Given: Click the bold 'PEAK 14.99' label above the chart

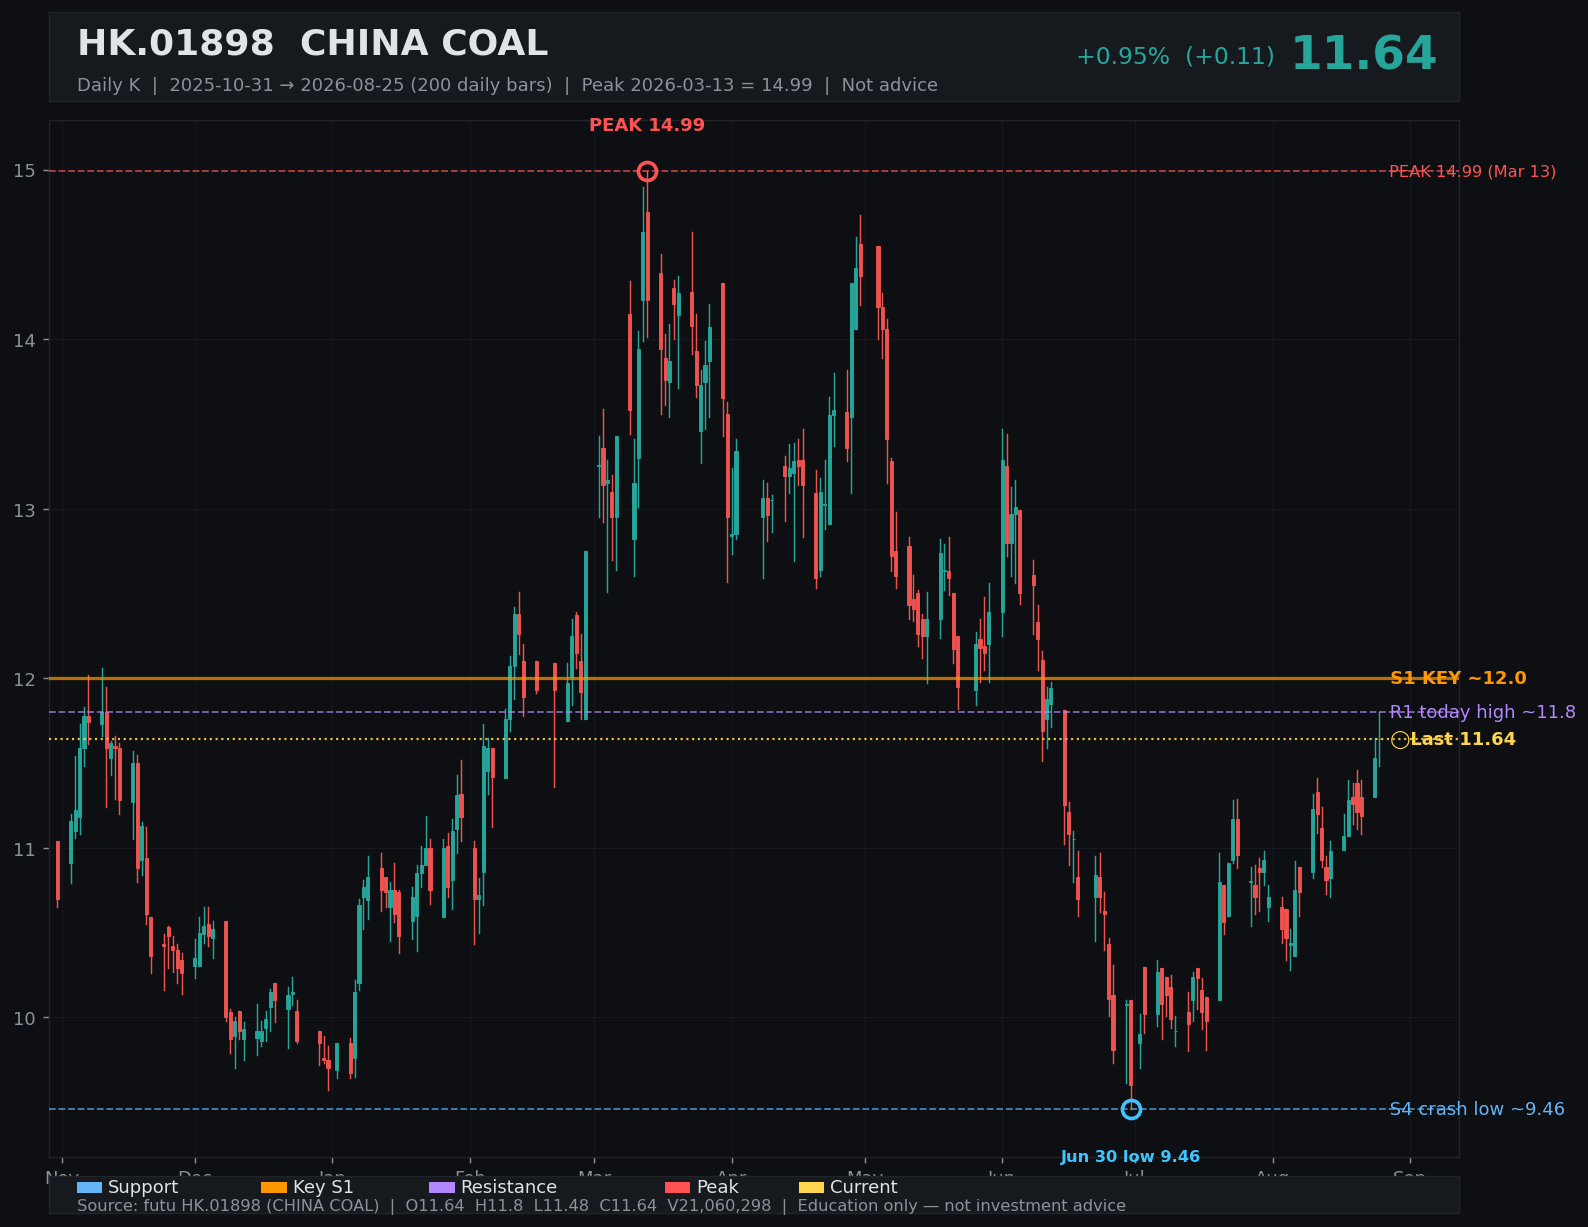Looking at the screenshot, I should pos(647,125).
